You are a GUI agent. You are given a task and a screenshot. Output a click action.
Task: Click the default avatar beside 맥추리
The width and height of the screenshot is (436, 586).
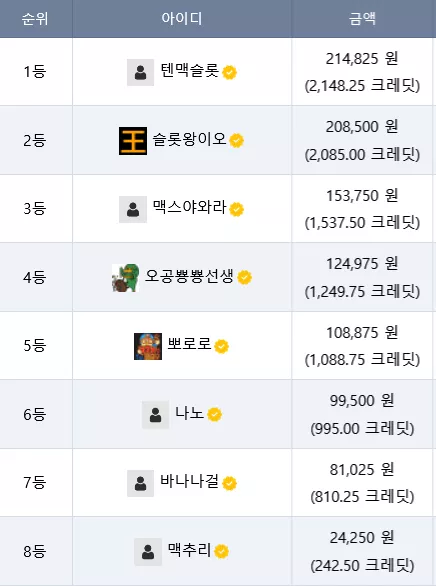point(148,552)
